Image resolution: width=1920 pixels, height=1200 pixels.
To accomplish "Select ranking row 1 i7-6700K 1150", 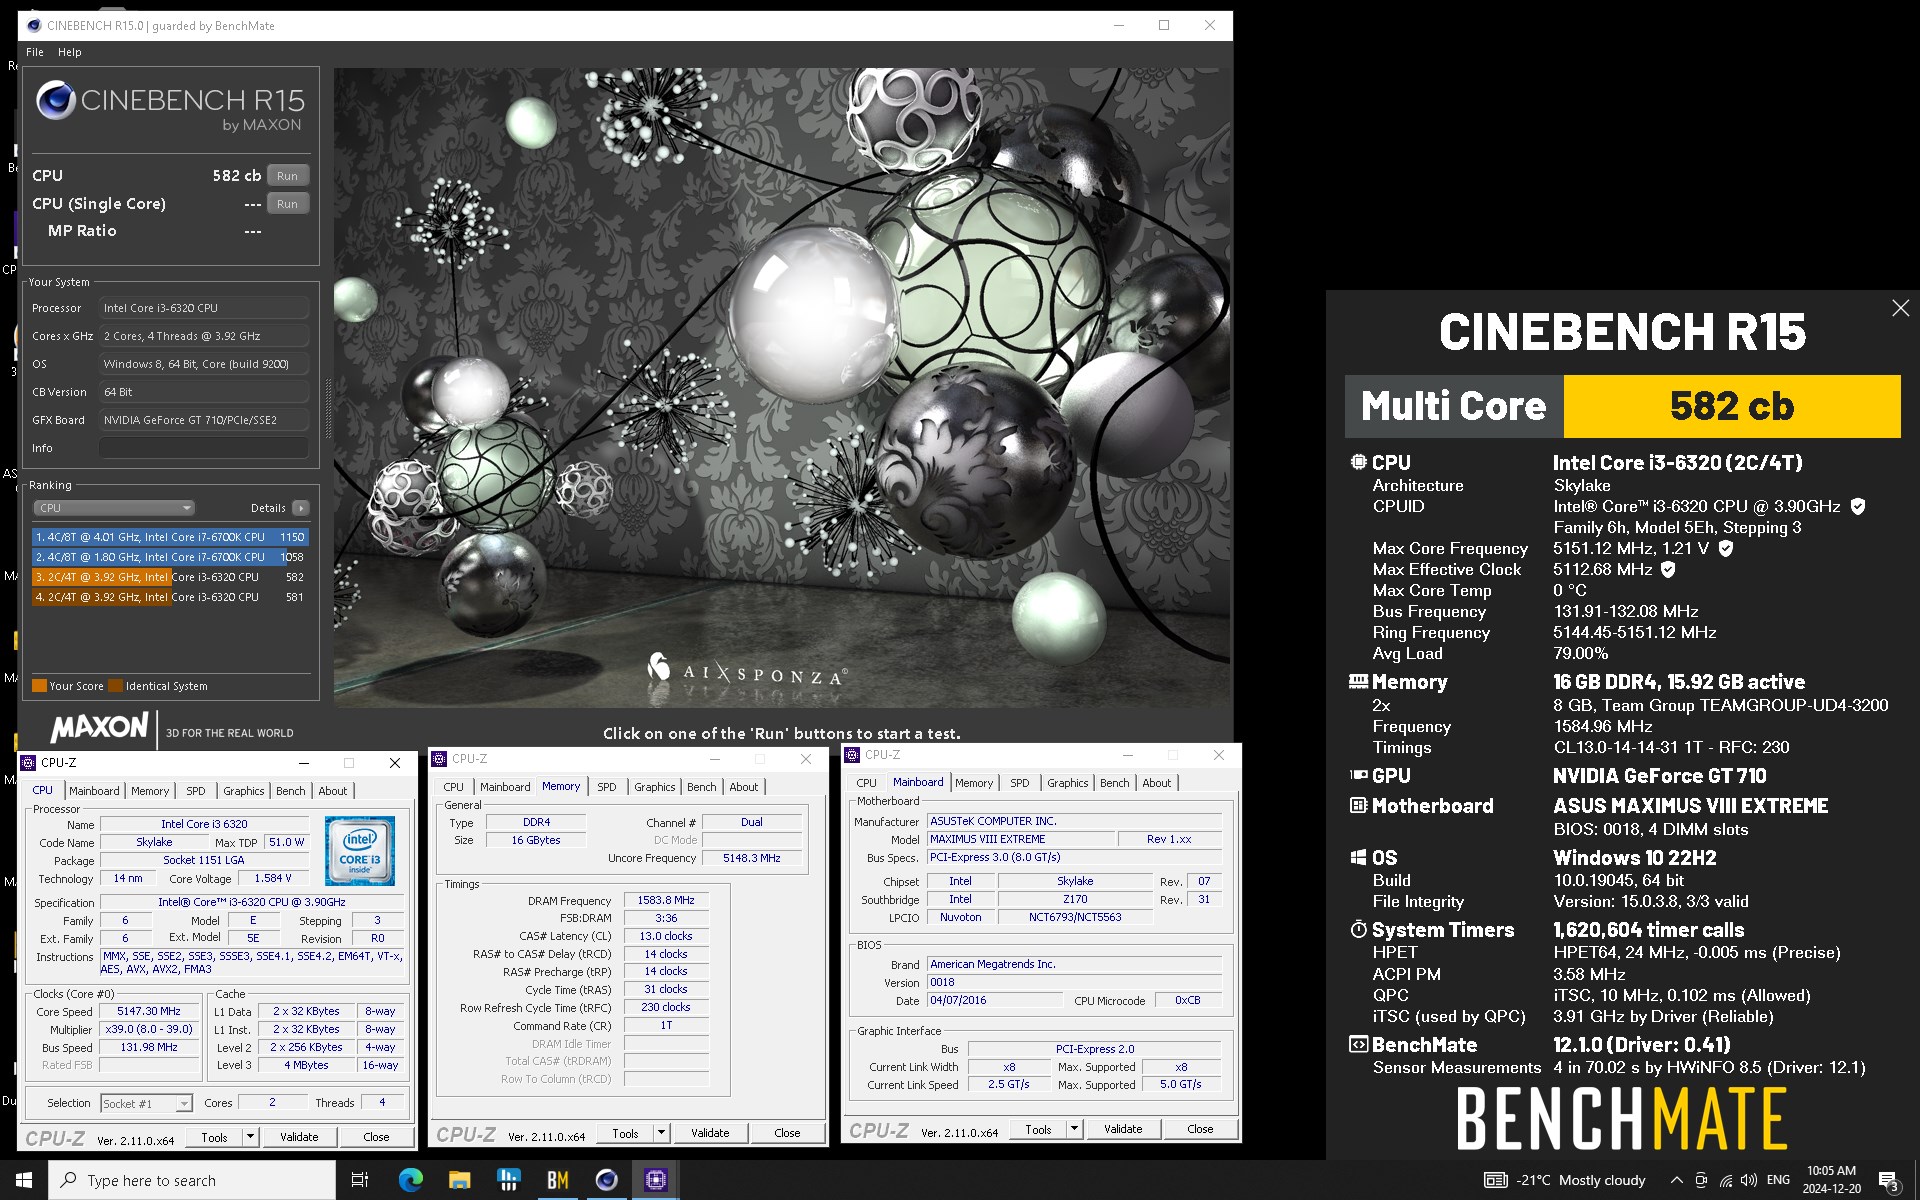I will tap(171, 537).
